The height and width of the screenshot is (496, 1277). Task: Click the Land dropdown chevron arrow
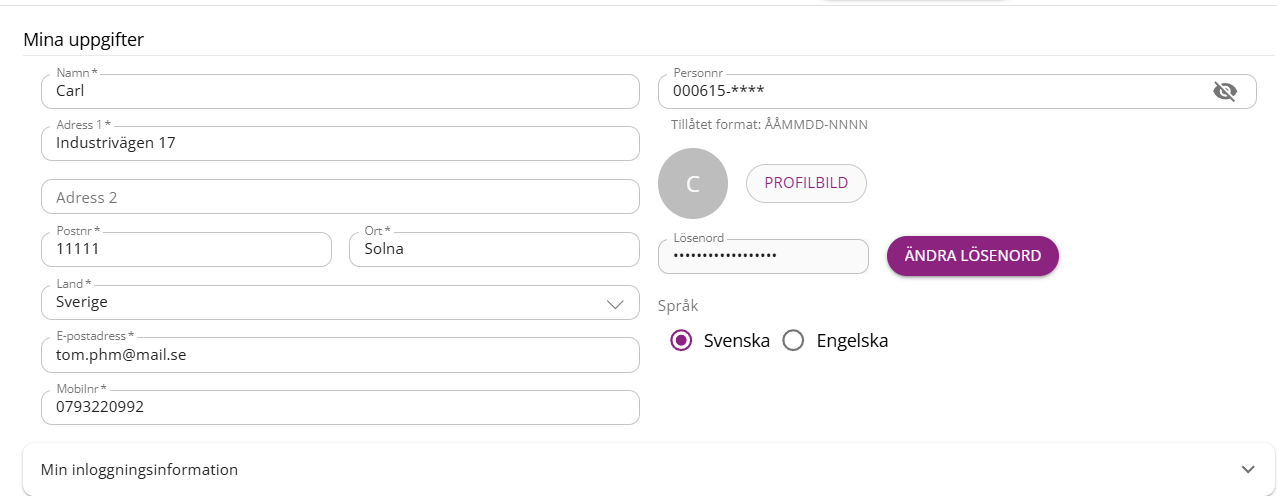point(615,304)
